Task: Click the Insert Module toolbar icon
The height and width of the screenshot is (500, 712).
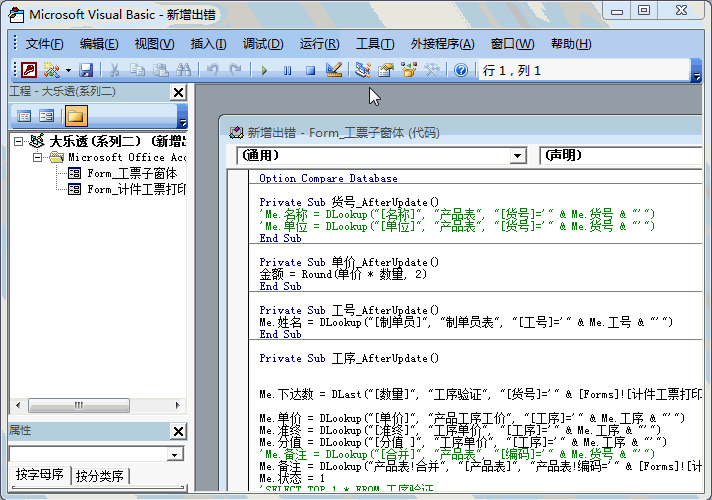Action: point(51,70)
